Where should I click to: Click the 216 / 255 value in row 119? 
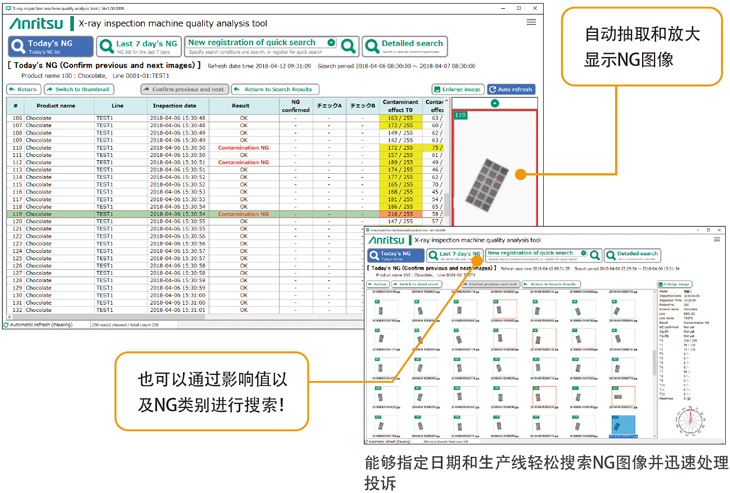400,214
